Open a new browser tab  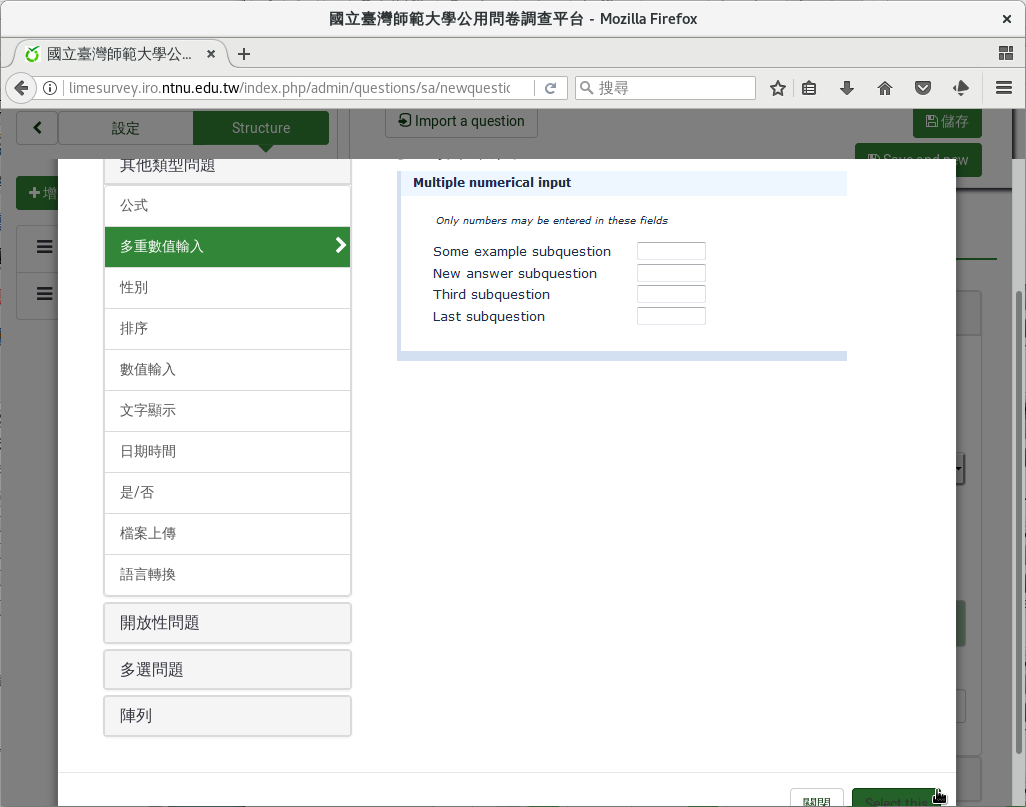(244, 54)
